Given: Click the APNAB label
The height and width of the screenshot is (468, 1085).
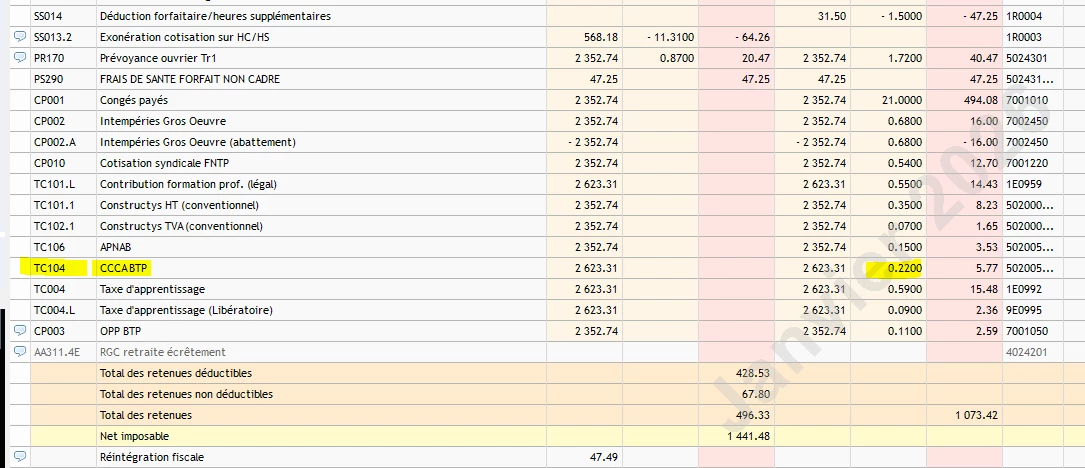Looking at the screenshot, I should pos(115,247).
